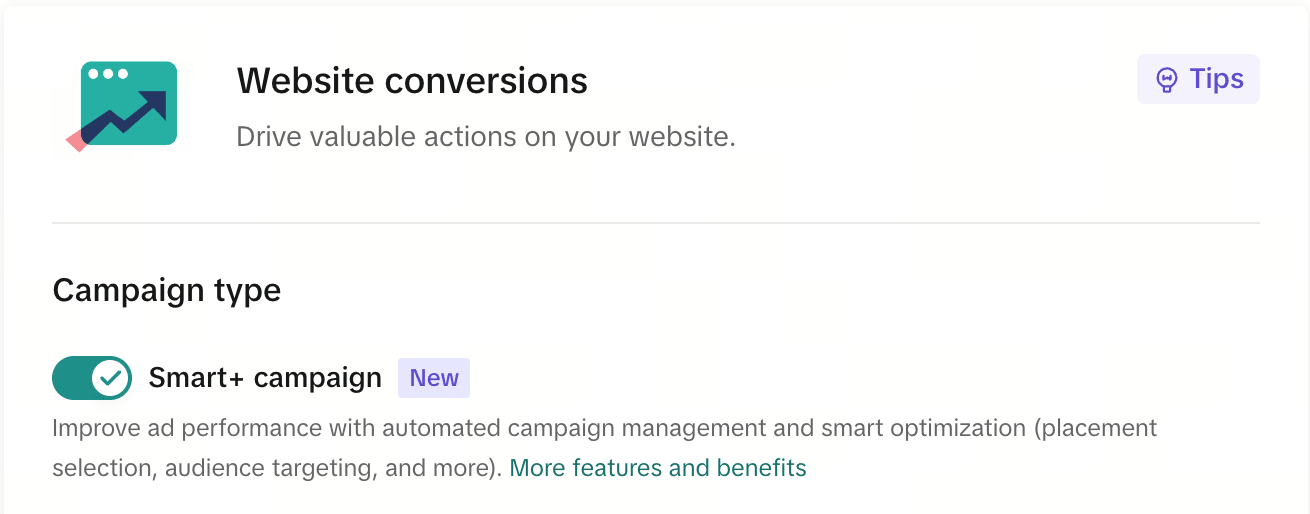The height and width of the screenshot is (514, 1310).
Task: Click the Smart+ campaign label text
Action: coord(265,378)
